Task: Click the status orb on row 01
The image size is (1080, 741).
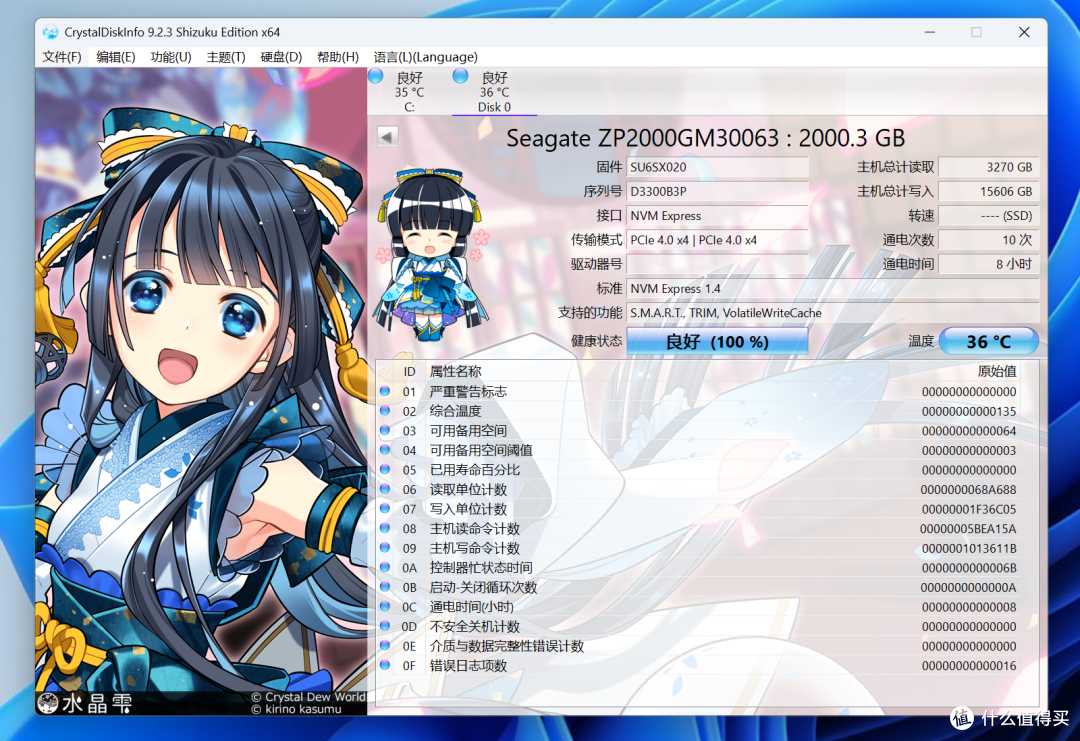Action: click(385, 390)
